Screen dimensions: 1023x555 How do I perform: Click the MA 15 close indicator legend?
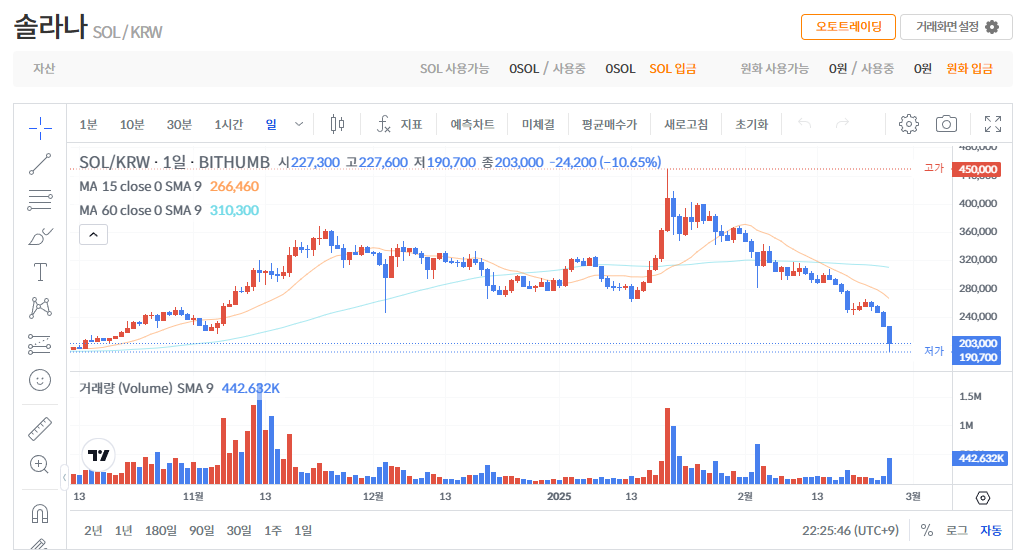tap(140, 187)
